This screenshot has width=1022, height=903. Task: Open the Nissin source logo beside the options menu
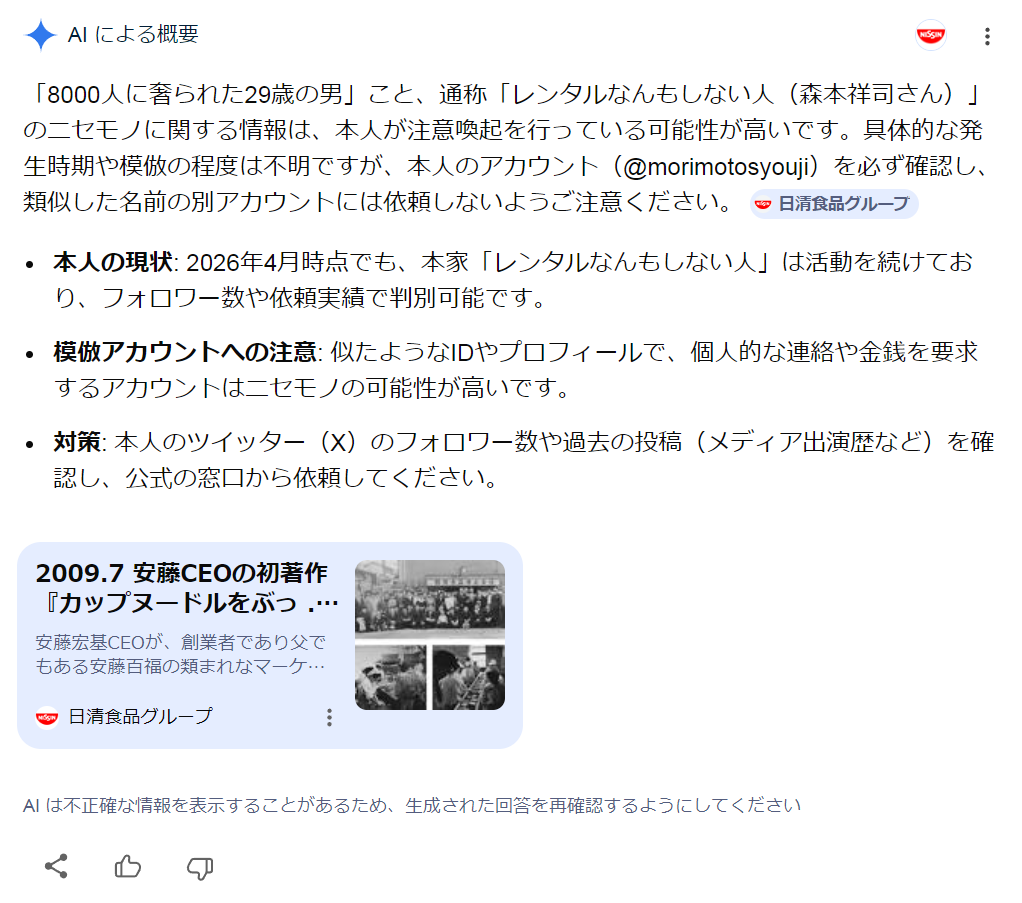(930, 35)
